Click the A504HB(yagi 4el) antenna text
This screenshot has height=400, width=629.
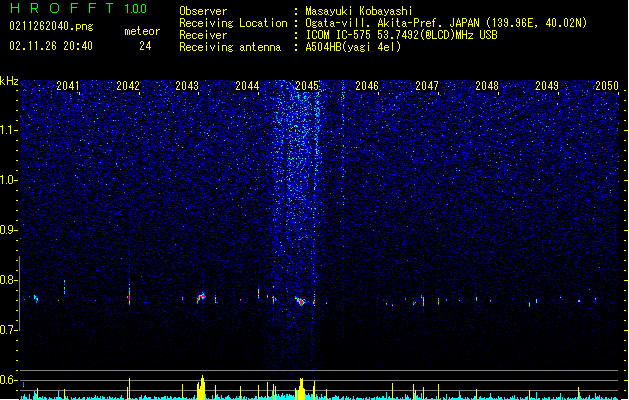pyautogui.click(x=353, y=47)
